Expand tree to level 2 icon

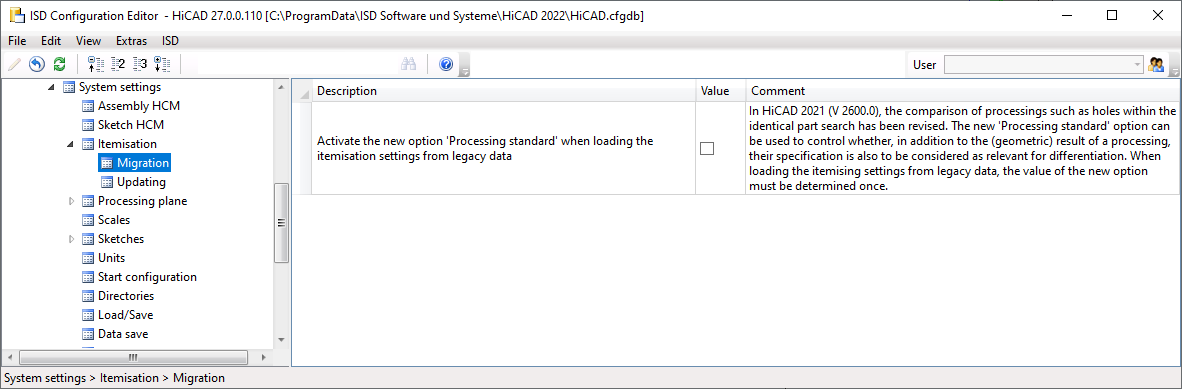point(118,64)
